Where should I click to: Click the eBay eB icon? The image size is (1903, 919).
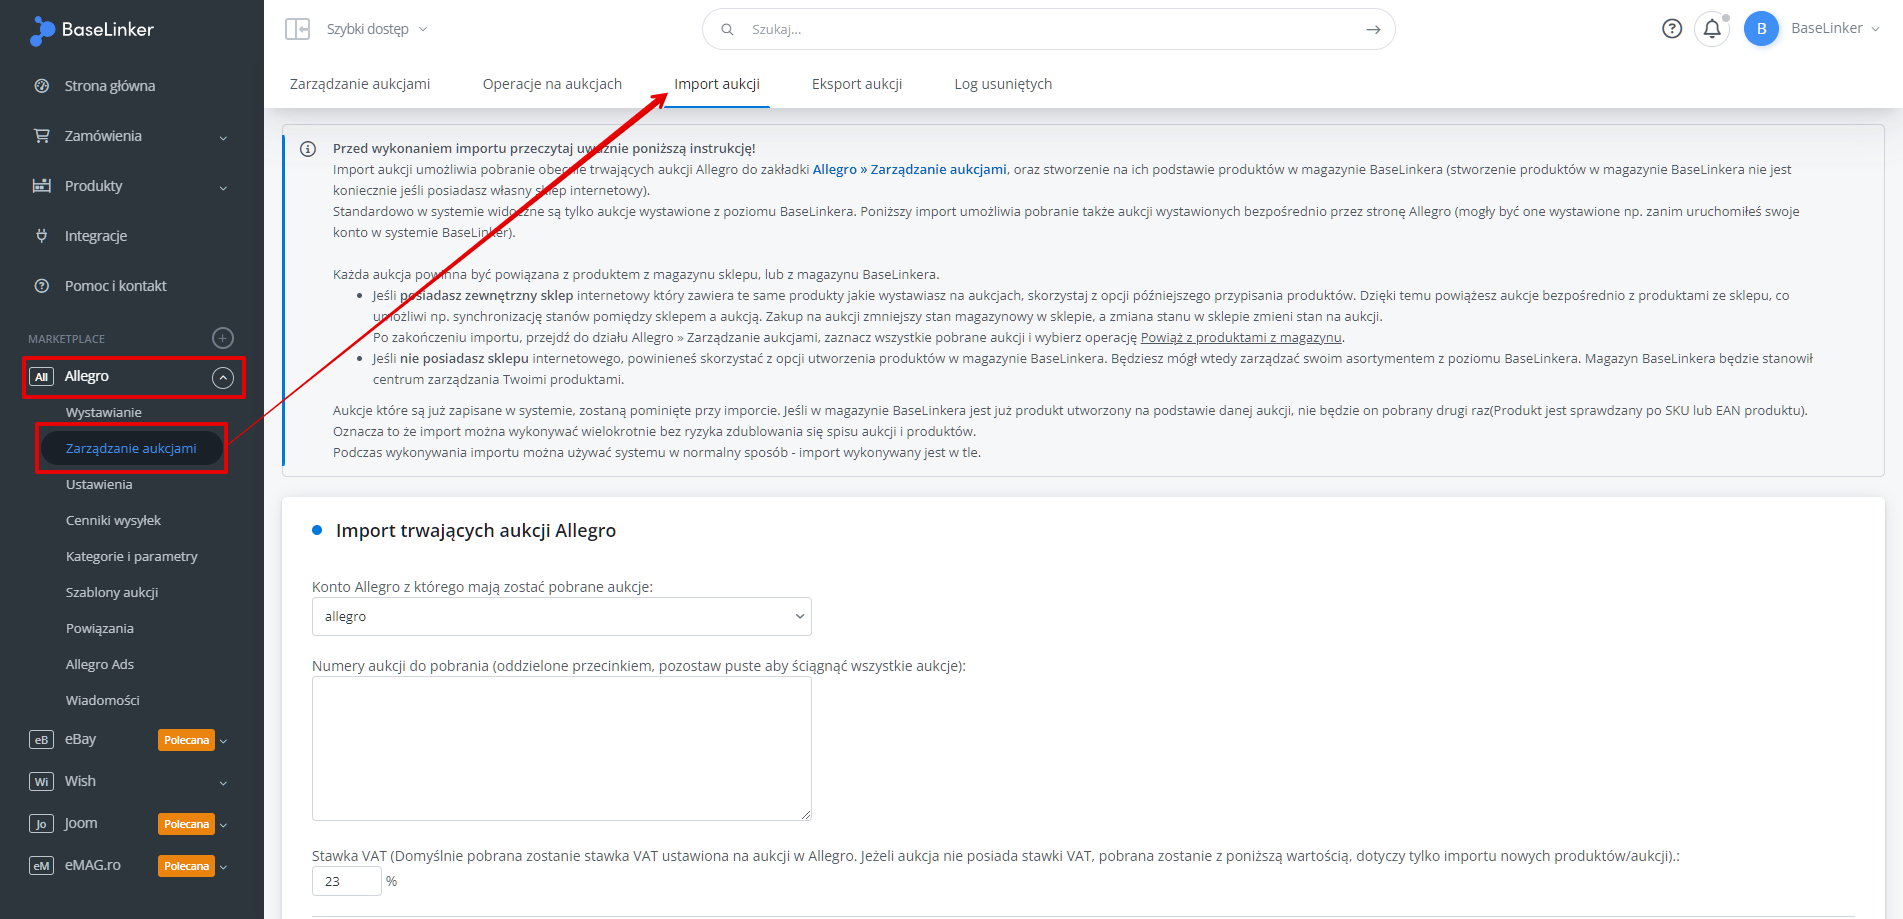tap(41, 740)
